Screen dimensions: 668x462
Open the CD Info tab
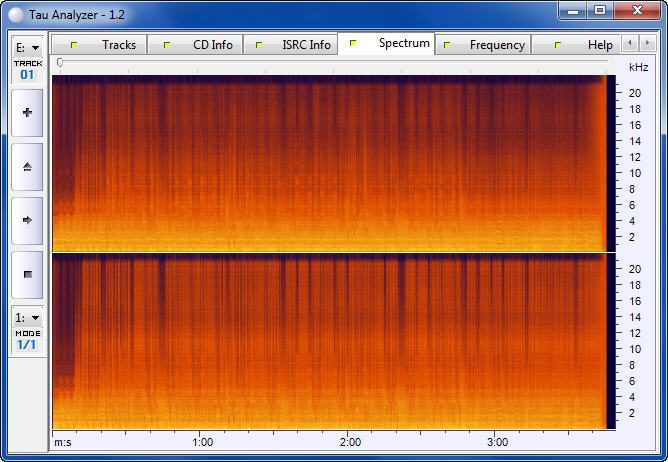click(x=202, y=45)
